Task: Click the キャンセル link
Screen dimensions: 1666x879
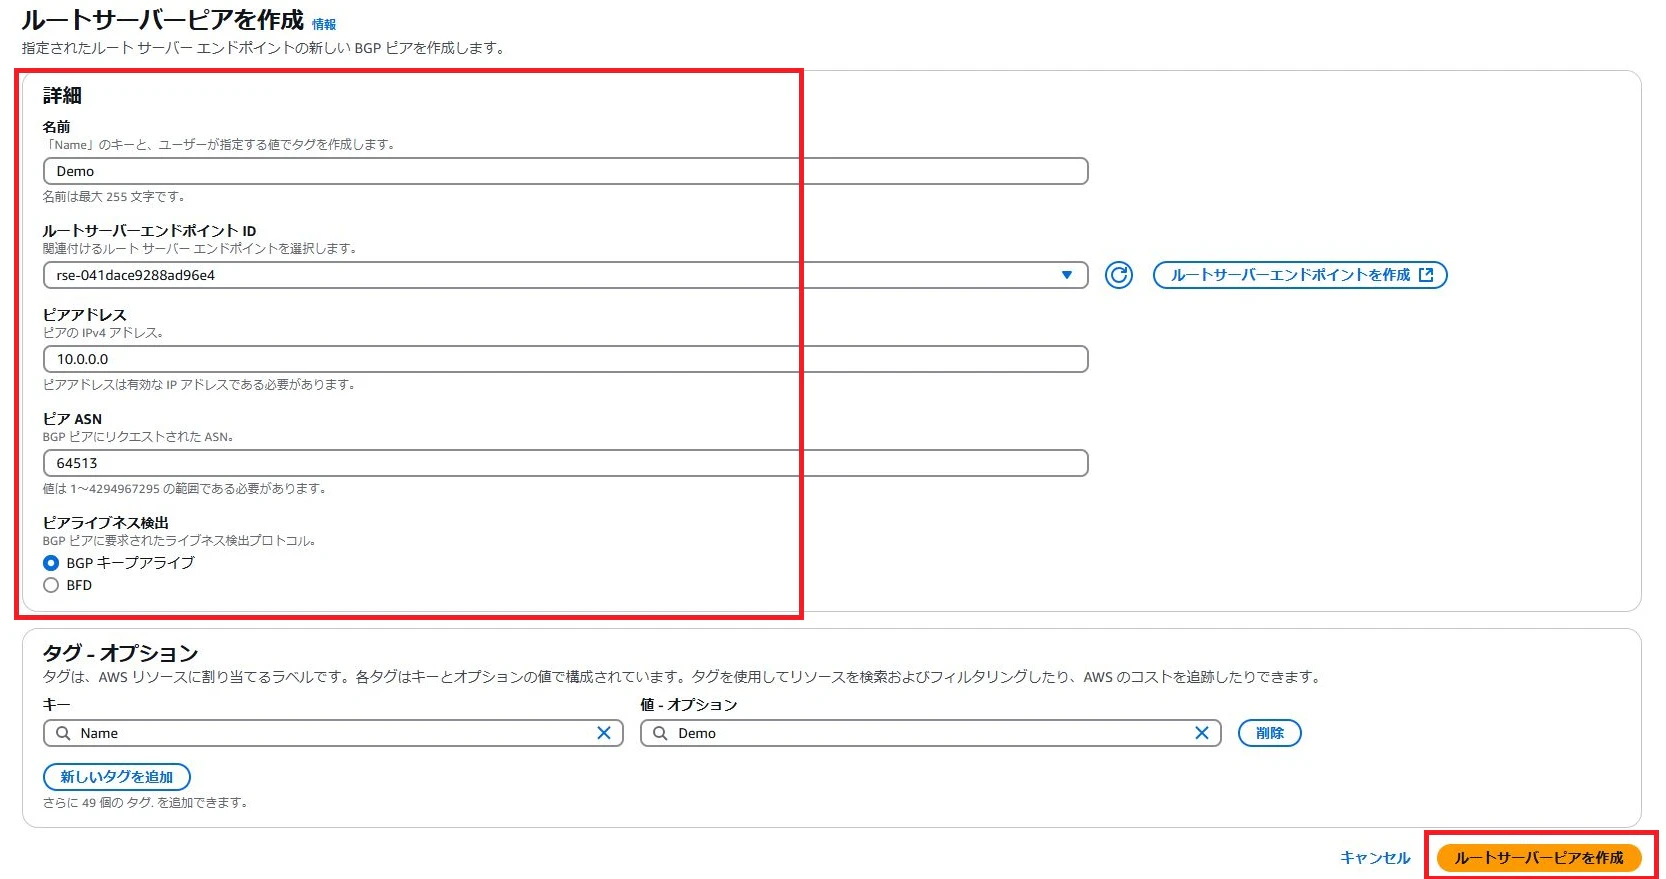Action: coord(1375,858)
